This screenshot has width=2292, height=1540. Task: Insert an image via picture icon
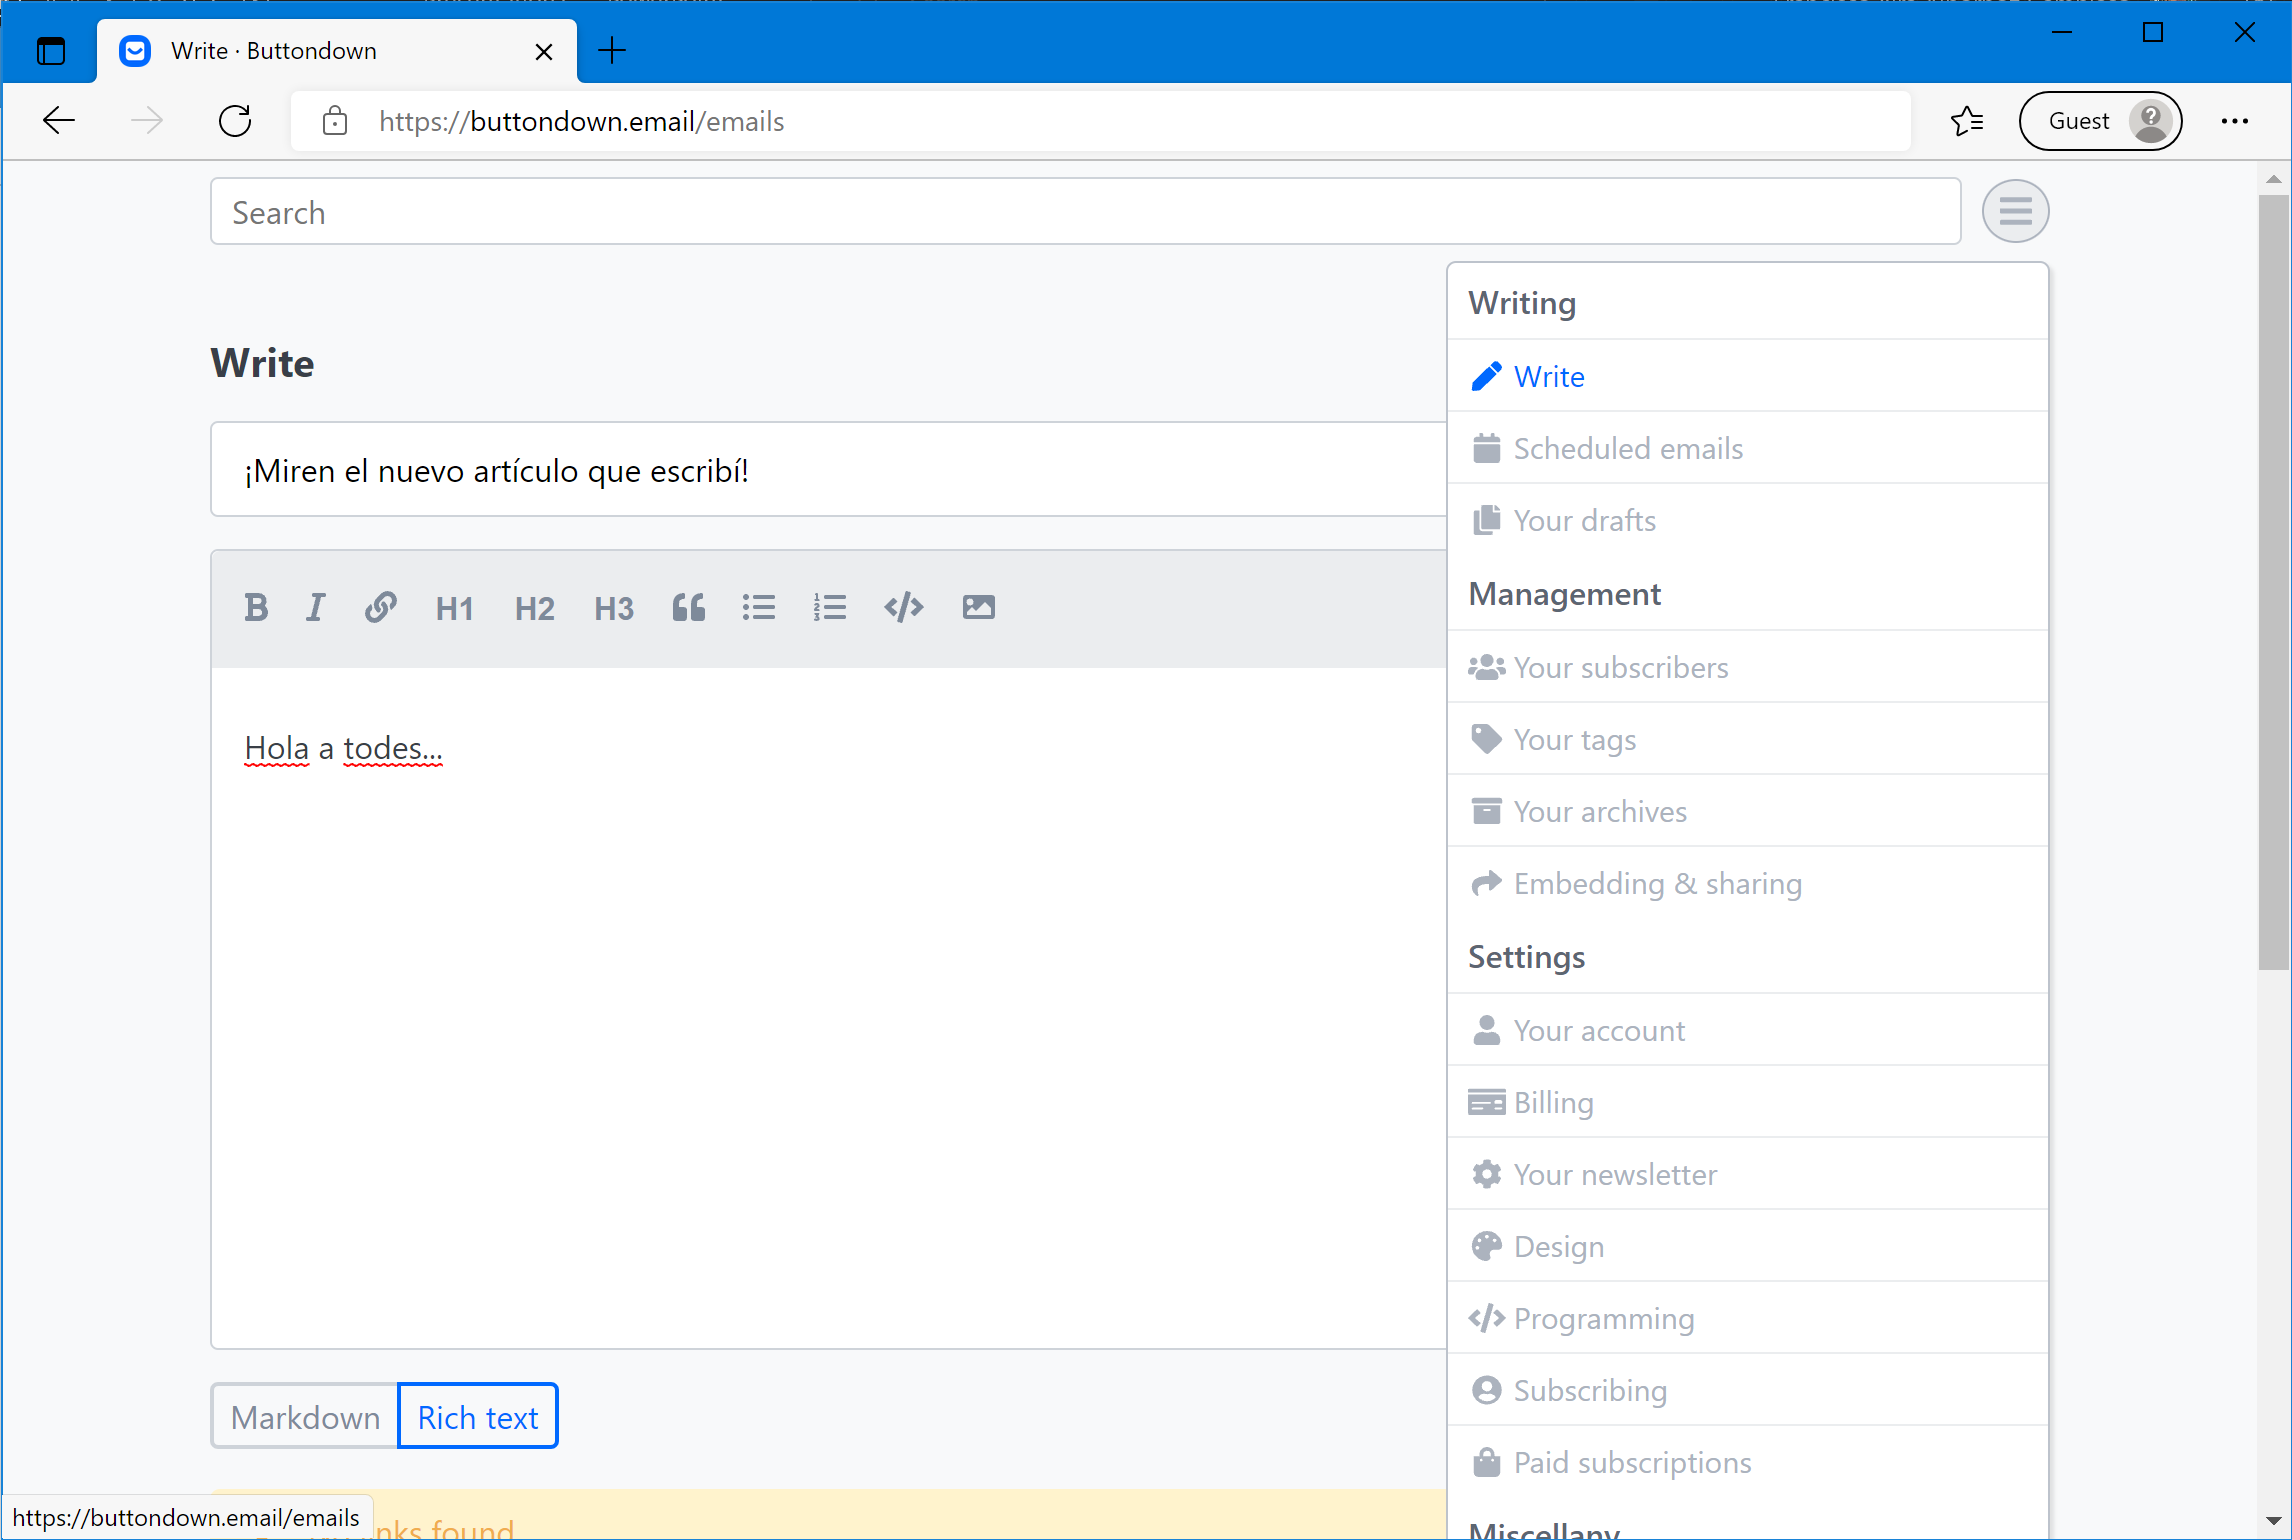tap(978, 607)
